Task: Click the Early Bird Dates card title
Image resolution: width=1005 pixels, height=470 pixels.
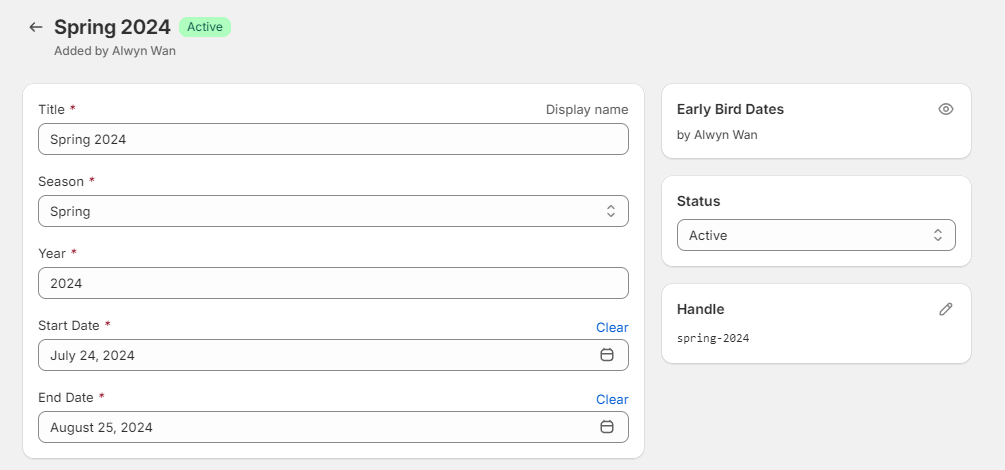Action: pos(730,109)
